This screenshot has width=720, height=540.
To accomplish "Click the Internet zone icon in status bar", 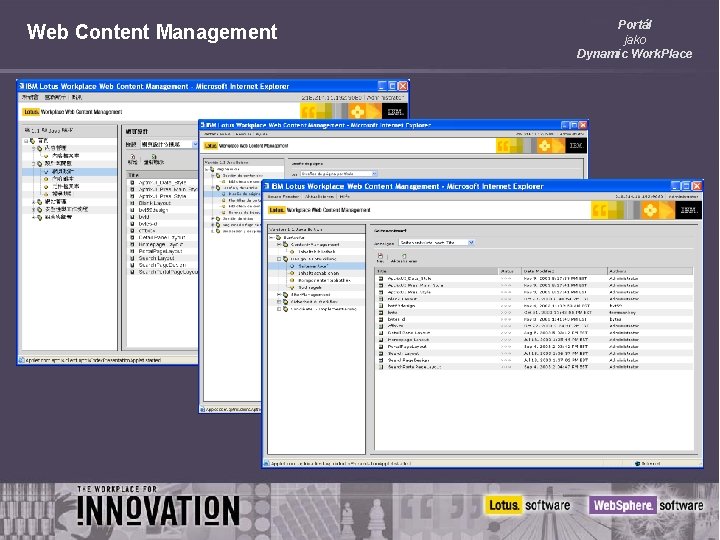I will 637,464.
